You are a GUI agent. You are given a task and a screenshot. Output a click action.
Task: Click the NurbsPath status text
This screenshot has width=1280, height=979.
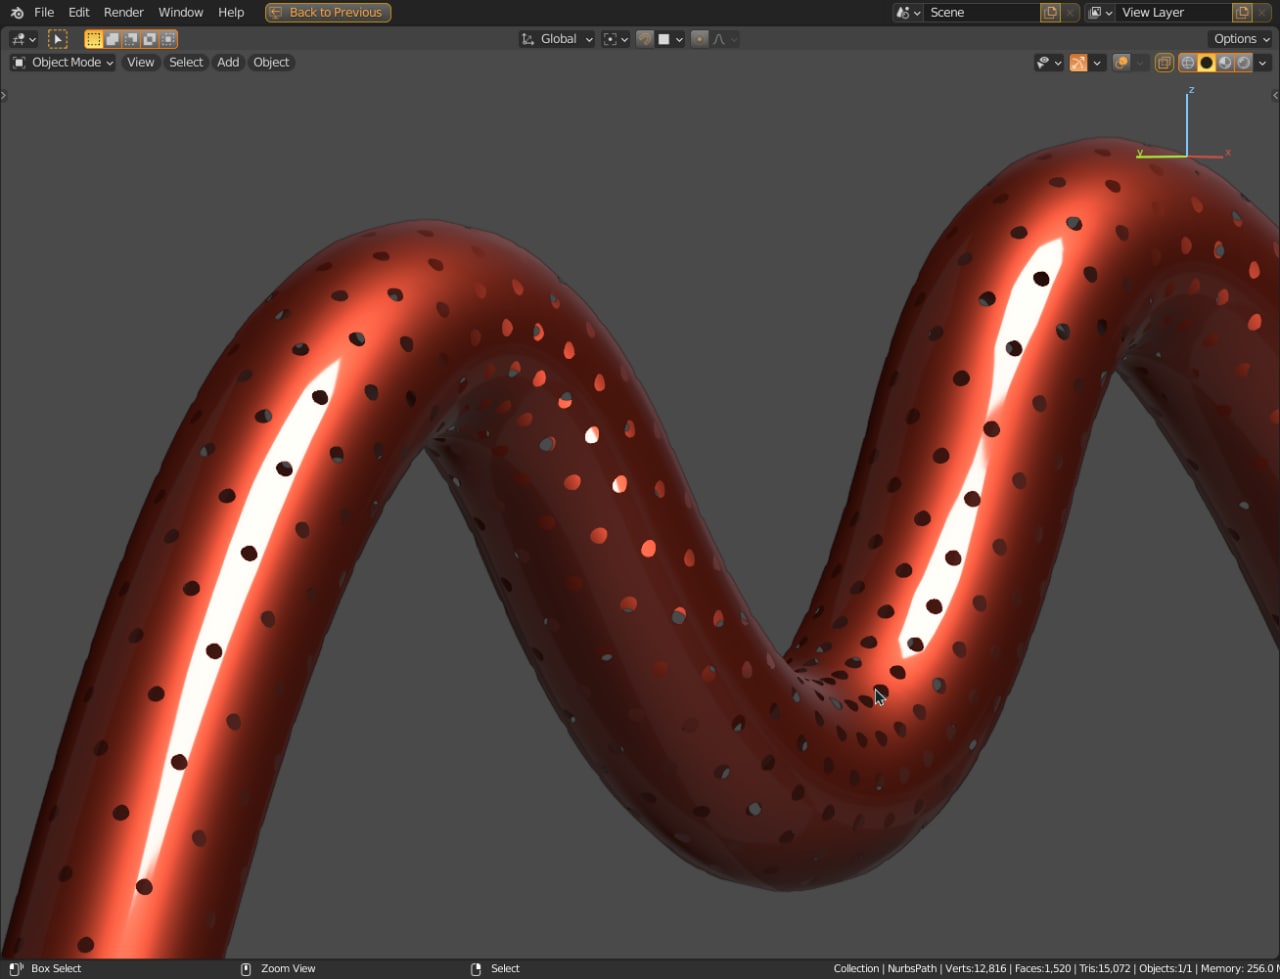point(911,968)
